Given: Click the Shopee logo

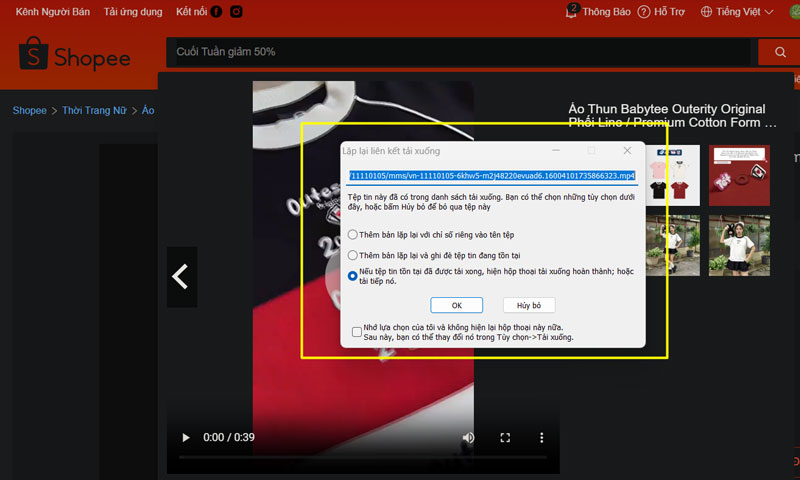Looking at the screenshot, I should (74, 54).
